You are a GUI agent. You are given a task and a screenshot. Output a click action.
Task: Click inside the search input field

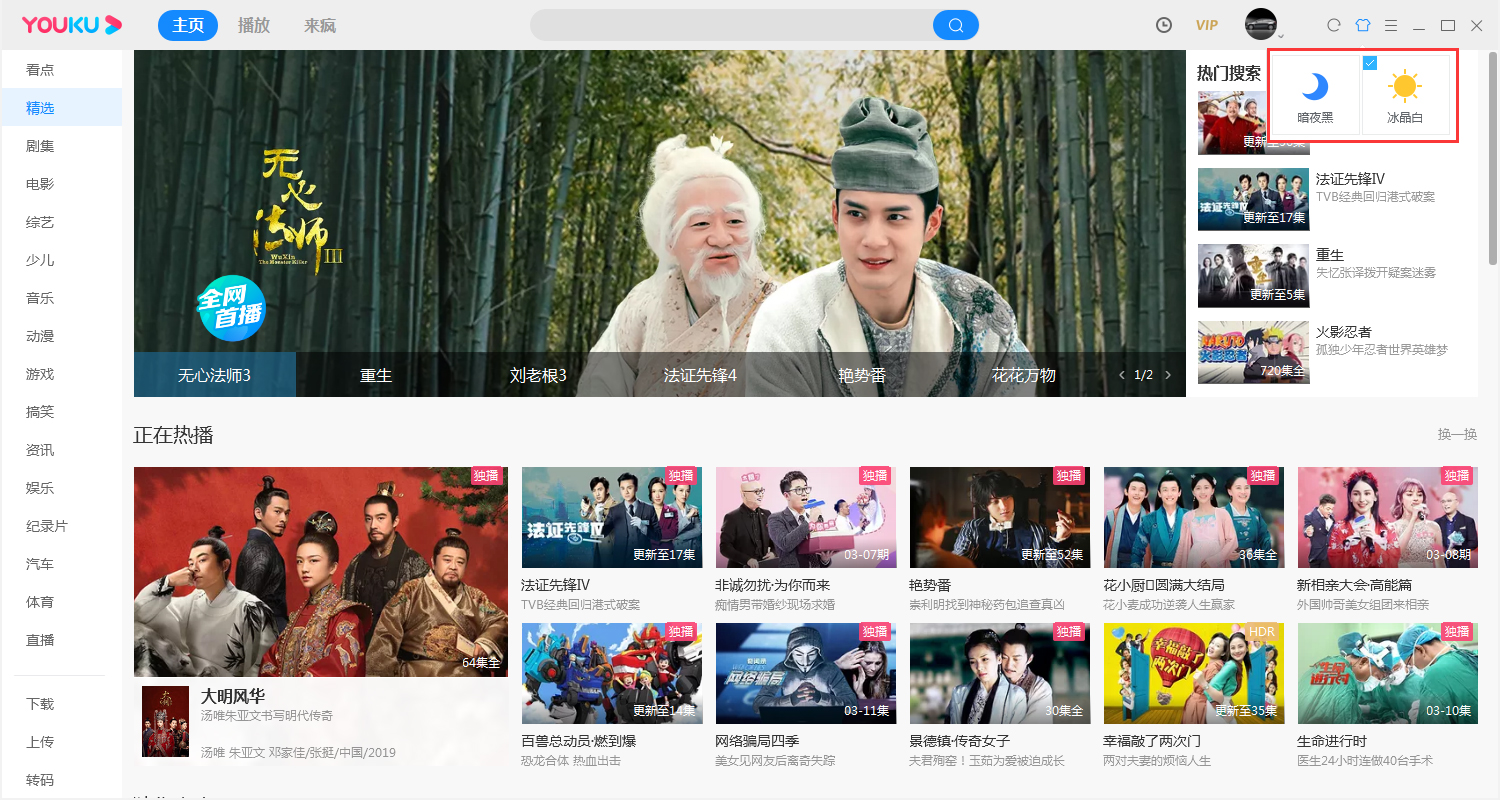[730, 25]
